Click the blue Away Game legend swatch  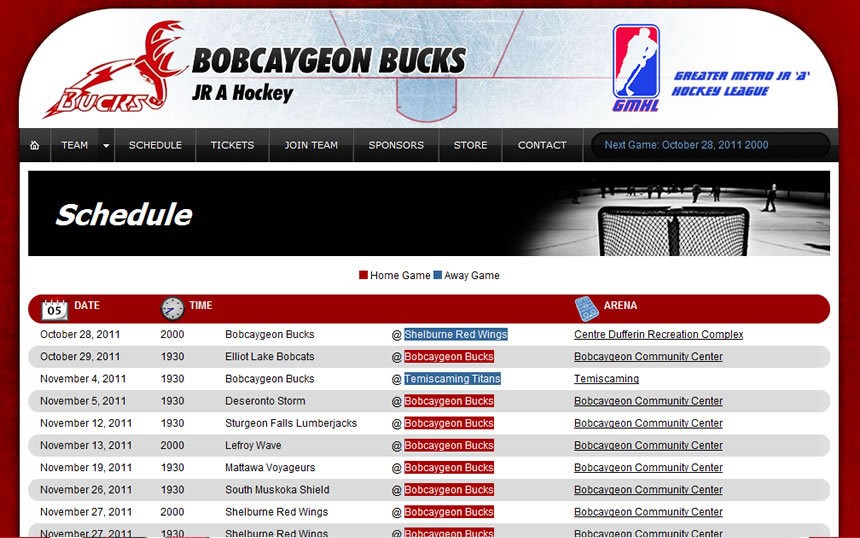pyautogui.click(x=438, y=275)
